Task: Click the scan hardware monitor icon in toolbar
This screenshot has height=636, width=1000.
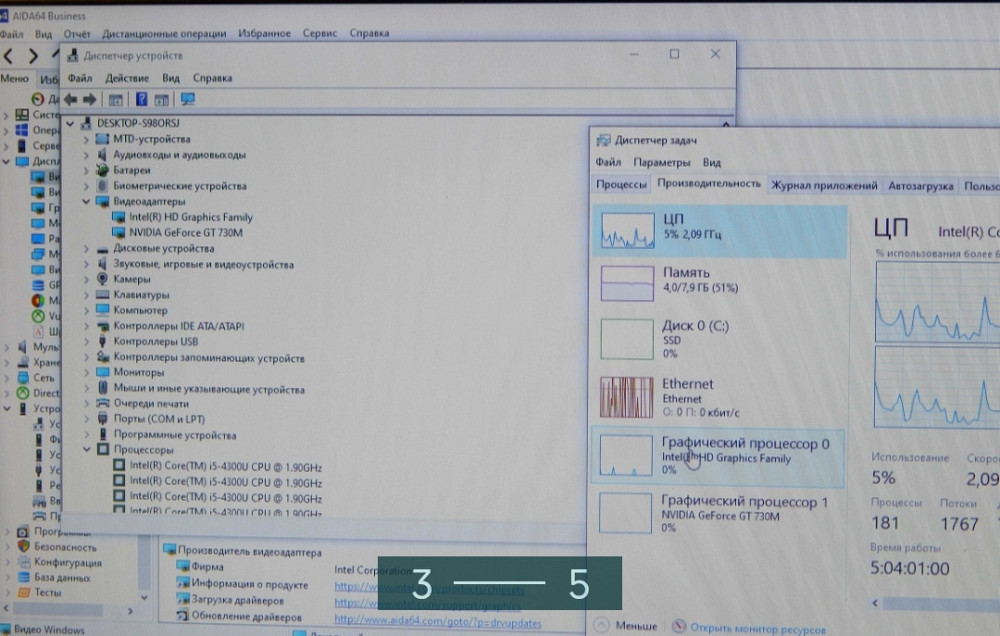Action: (187, 99)
